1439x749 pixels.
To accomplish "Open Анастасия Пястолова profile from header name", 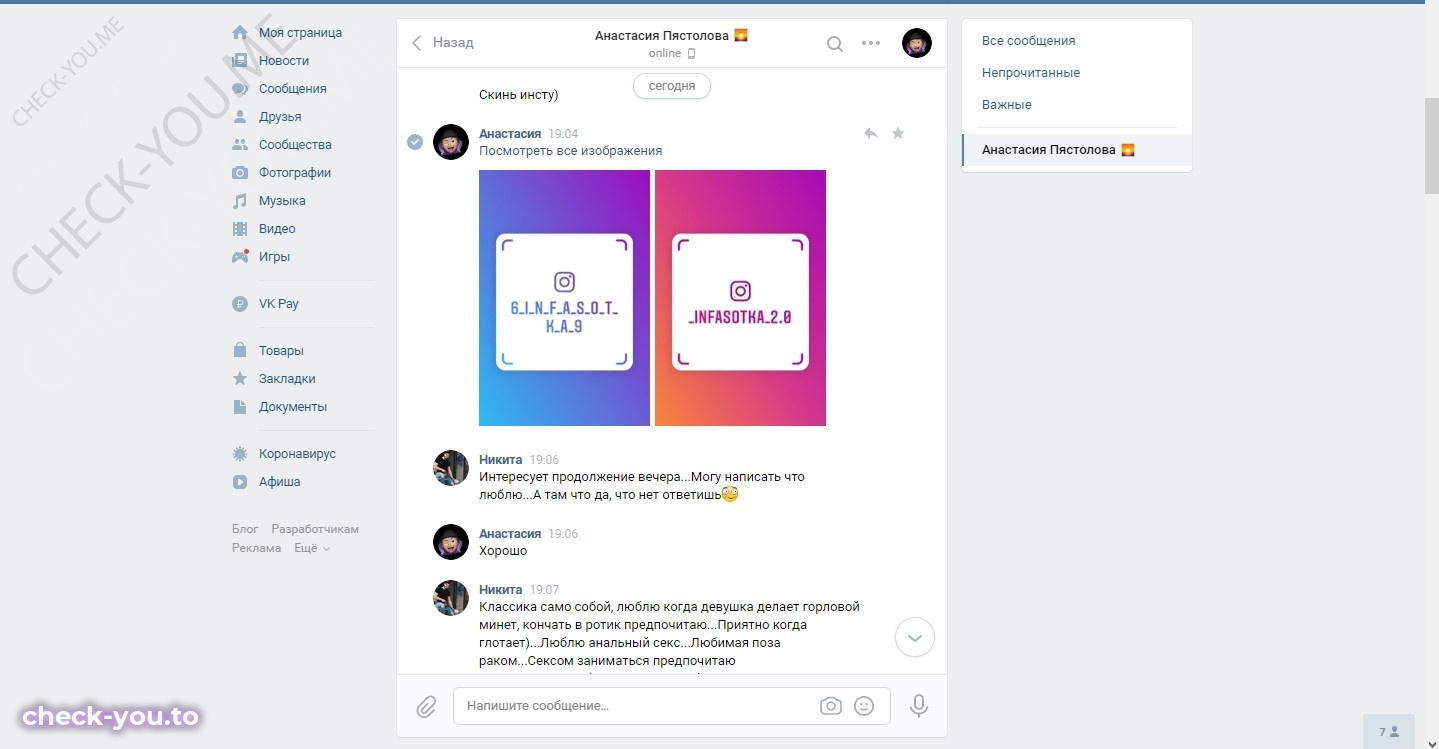I will [x=671, y=35].
